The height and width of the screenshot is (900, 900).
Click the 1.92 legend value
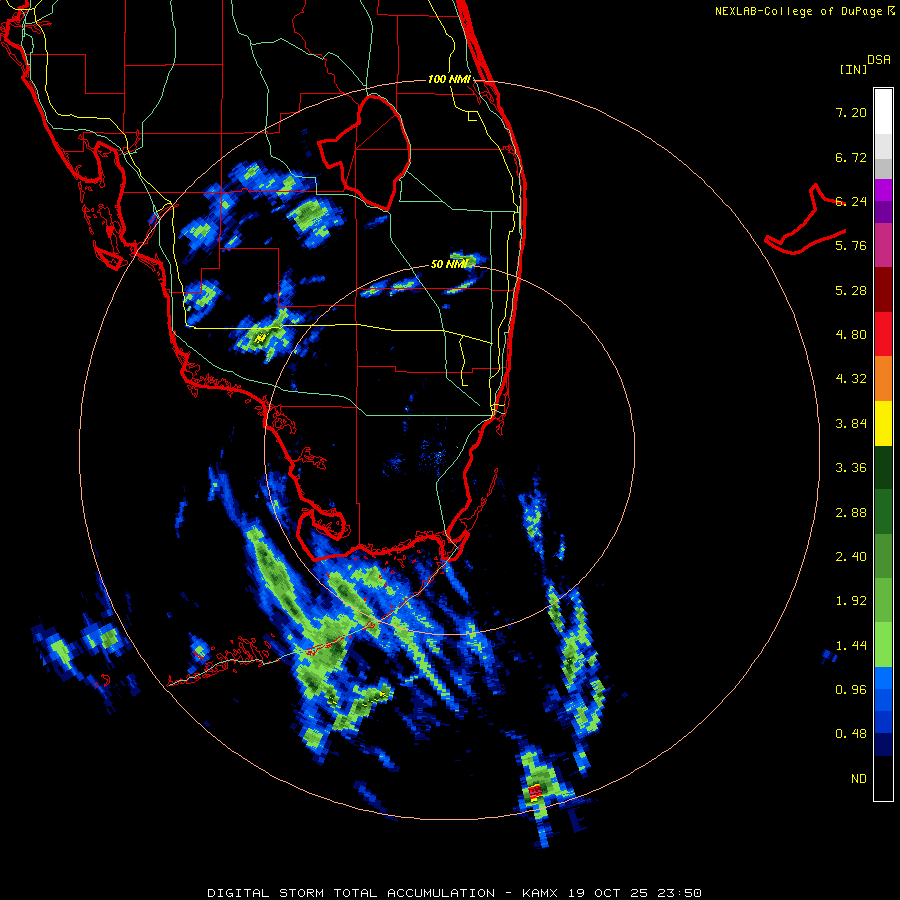pos(851,601)
